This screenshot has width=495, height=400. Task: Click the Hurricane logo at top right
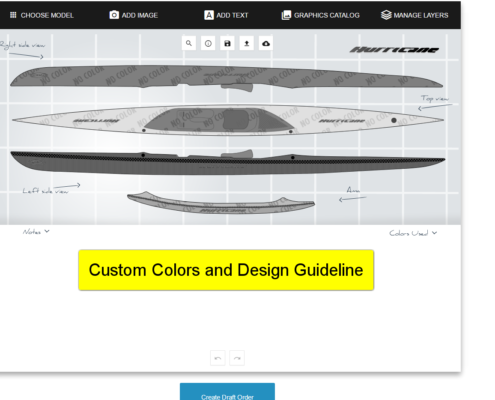pos(394,50)
